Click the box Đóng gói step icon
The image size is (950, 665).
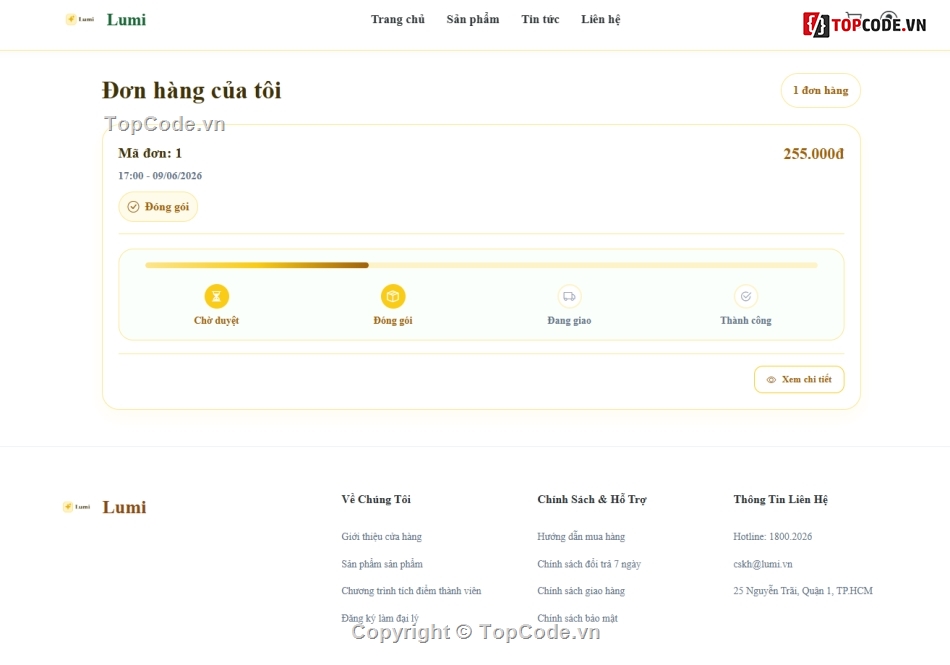(393, 296)
